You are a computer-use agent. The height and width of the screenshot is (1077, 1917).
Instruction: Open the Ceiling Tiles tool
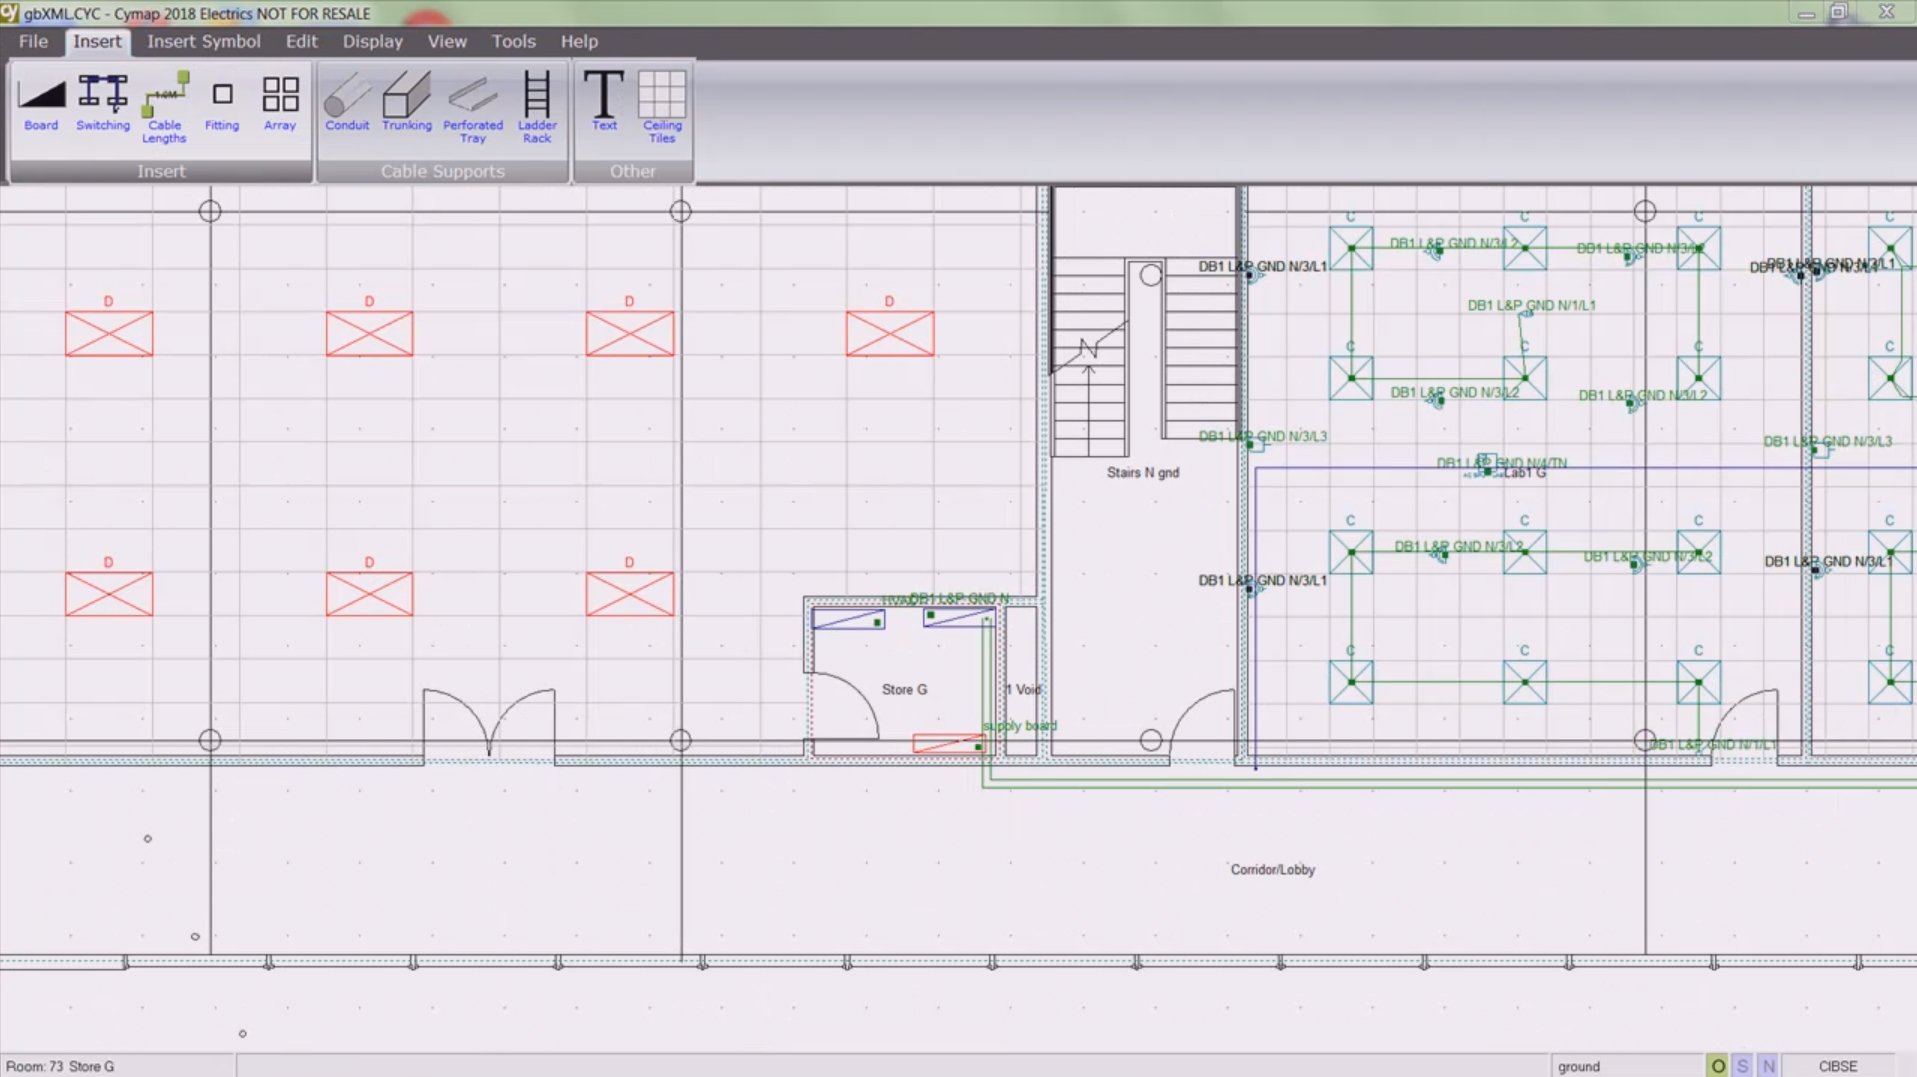[662, 108]
